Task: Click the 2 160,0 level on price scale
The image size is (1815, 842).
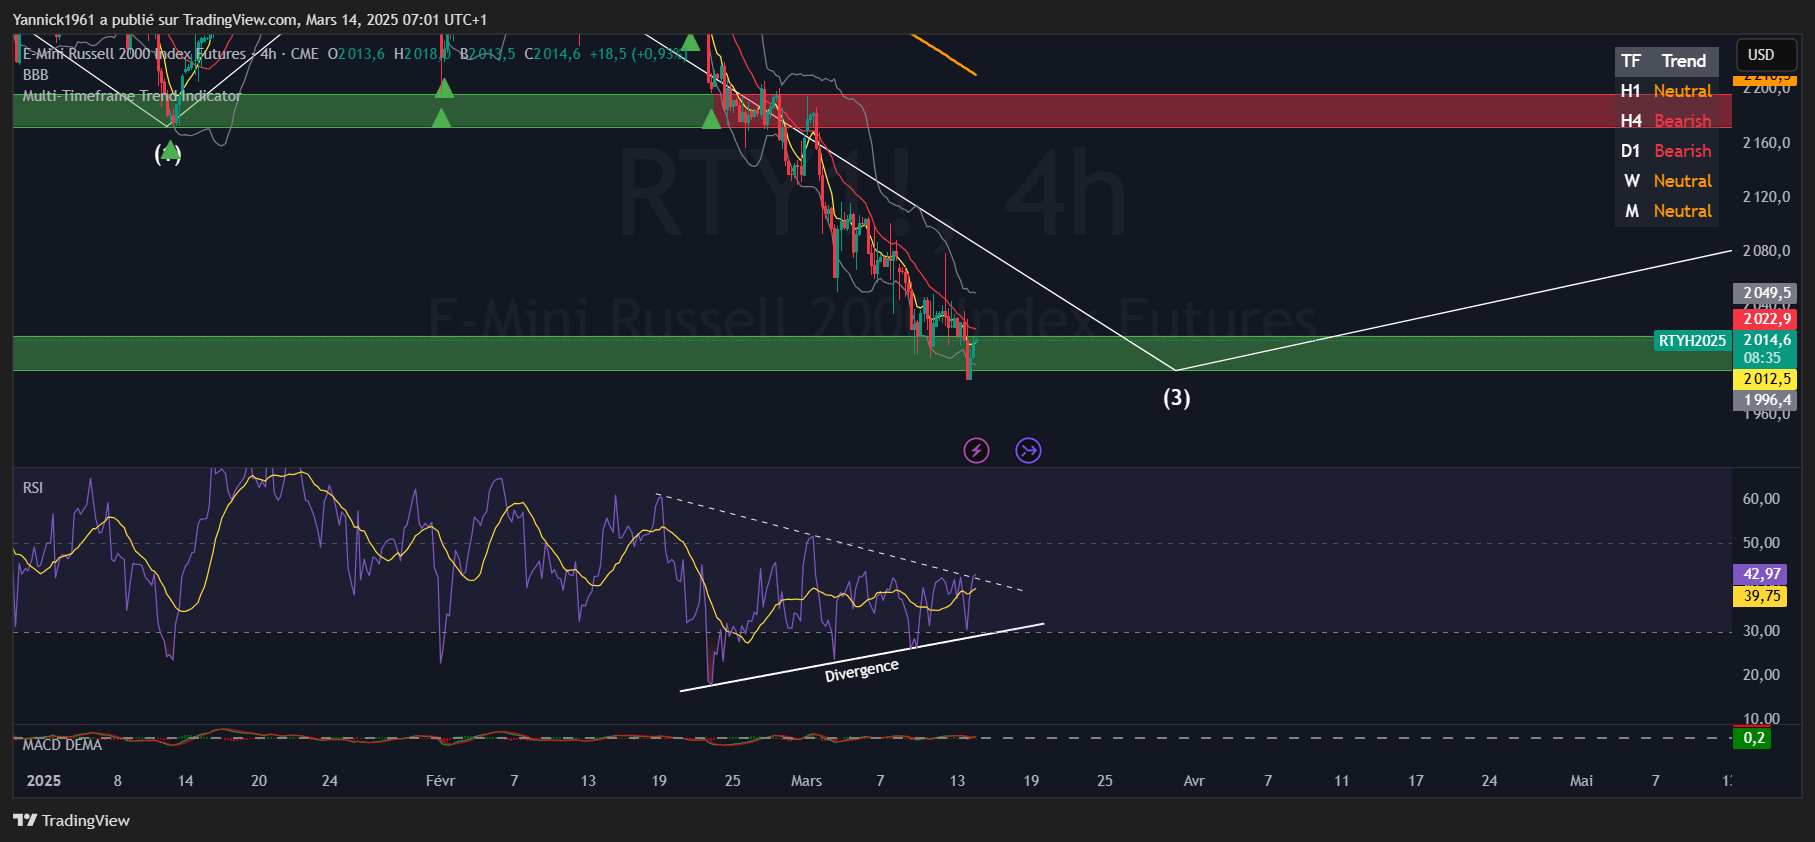Action: (x=1766, y=143)
